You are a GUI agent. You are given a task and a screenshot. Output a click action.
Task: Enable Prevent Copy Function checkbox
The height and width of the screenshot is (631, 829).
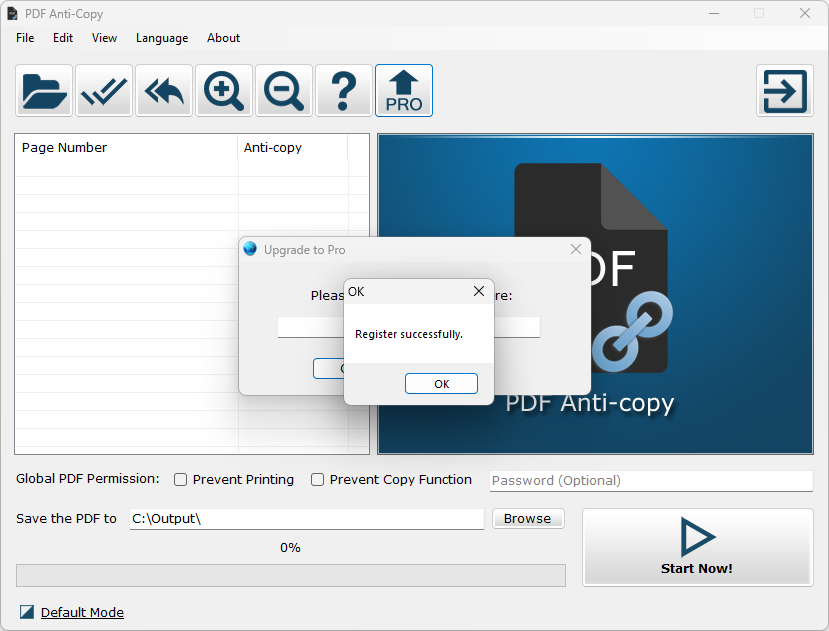(x=317, y=480)
